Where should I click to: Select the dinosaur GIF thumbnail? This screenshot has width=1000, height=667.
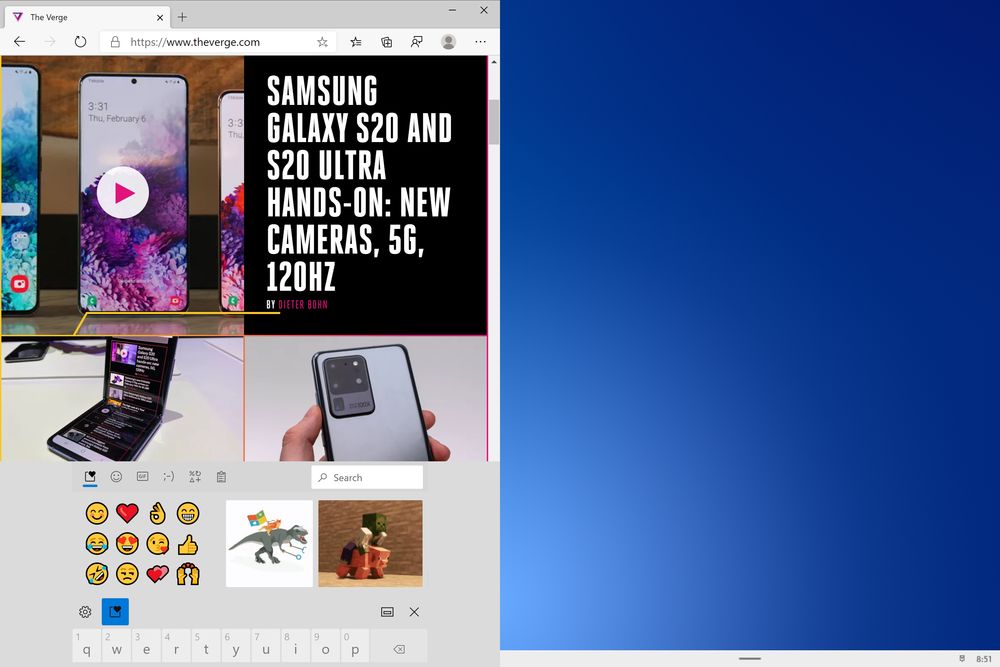269,543
